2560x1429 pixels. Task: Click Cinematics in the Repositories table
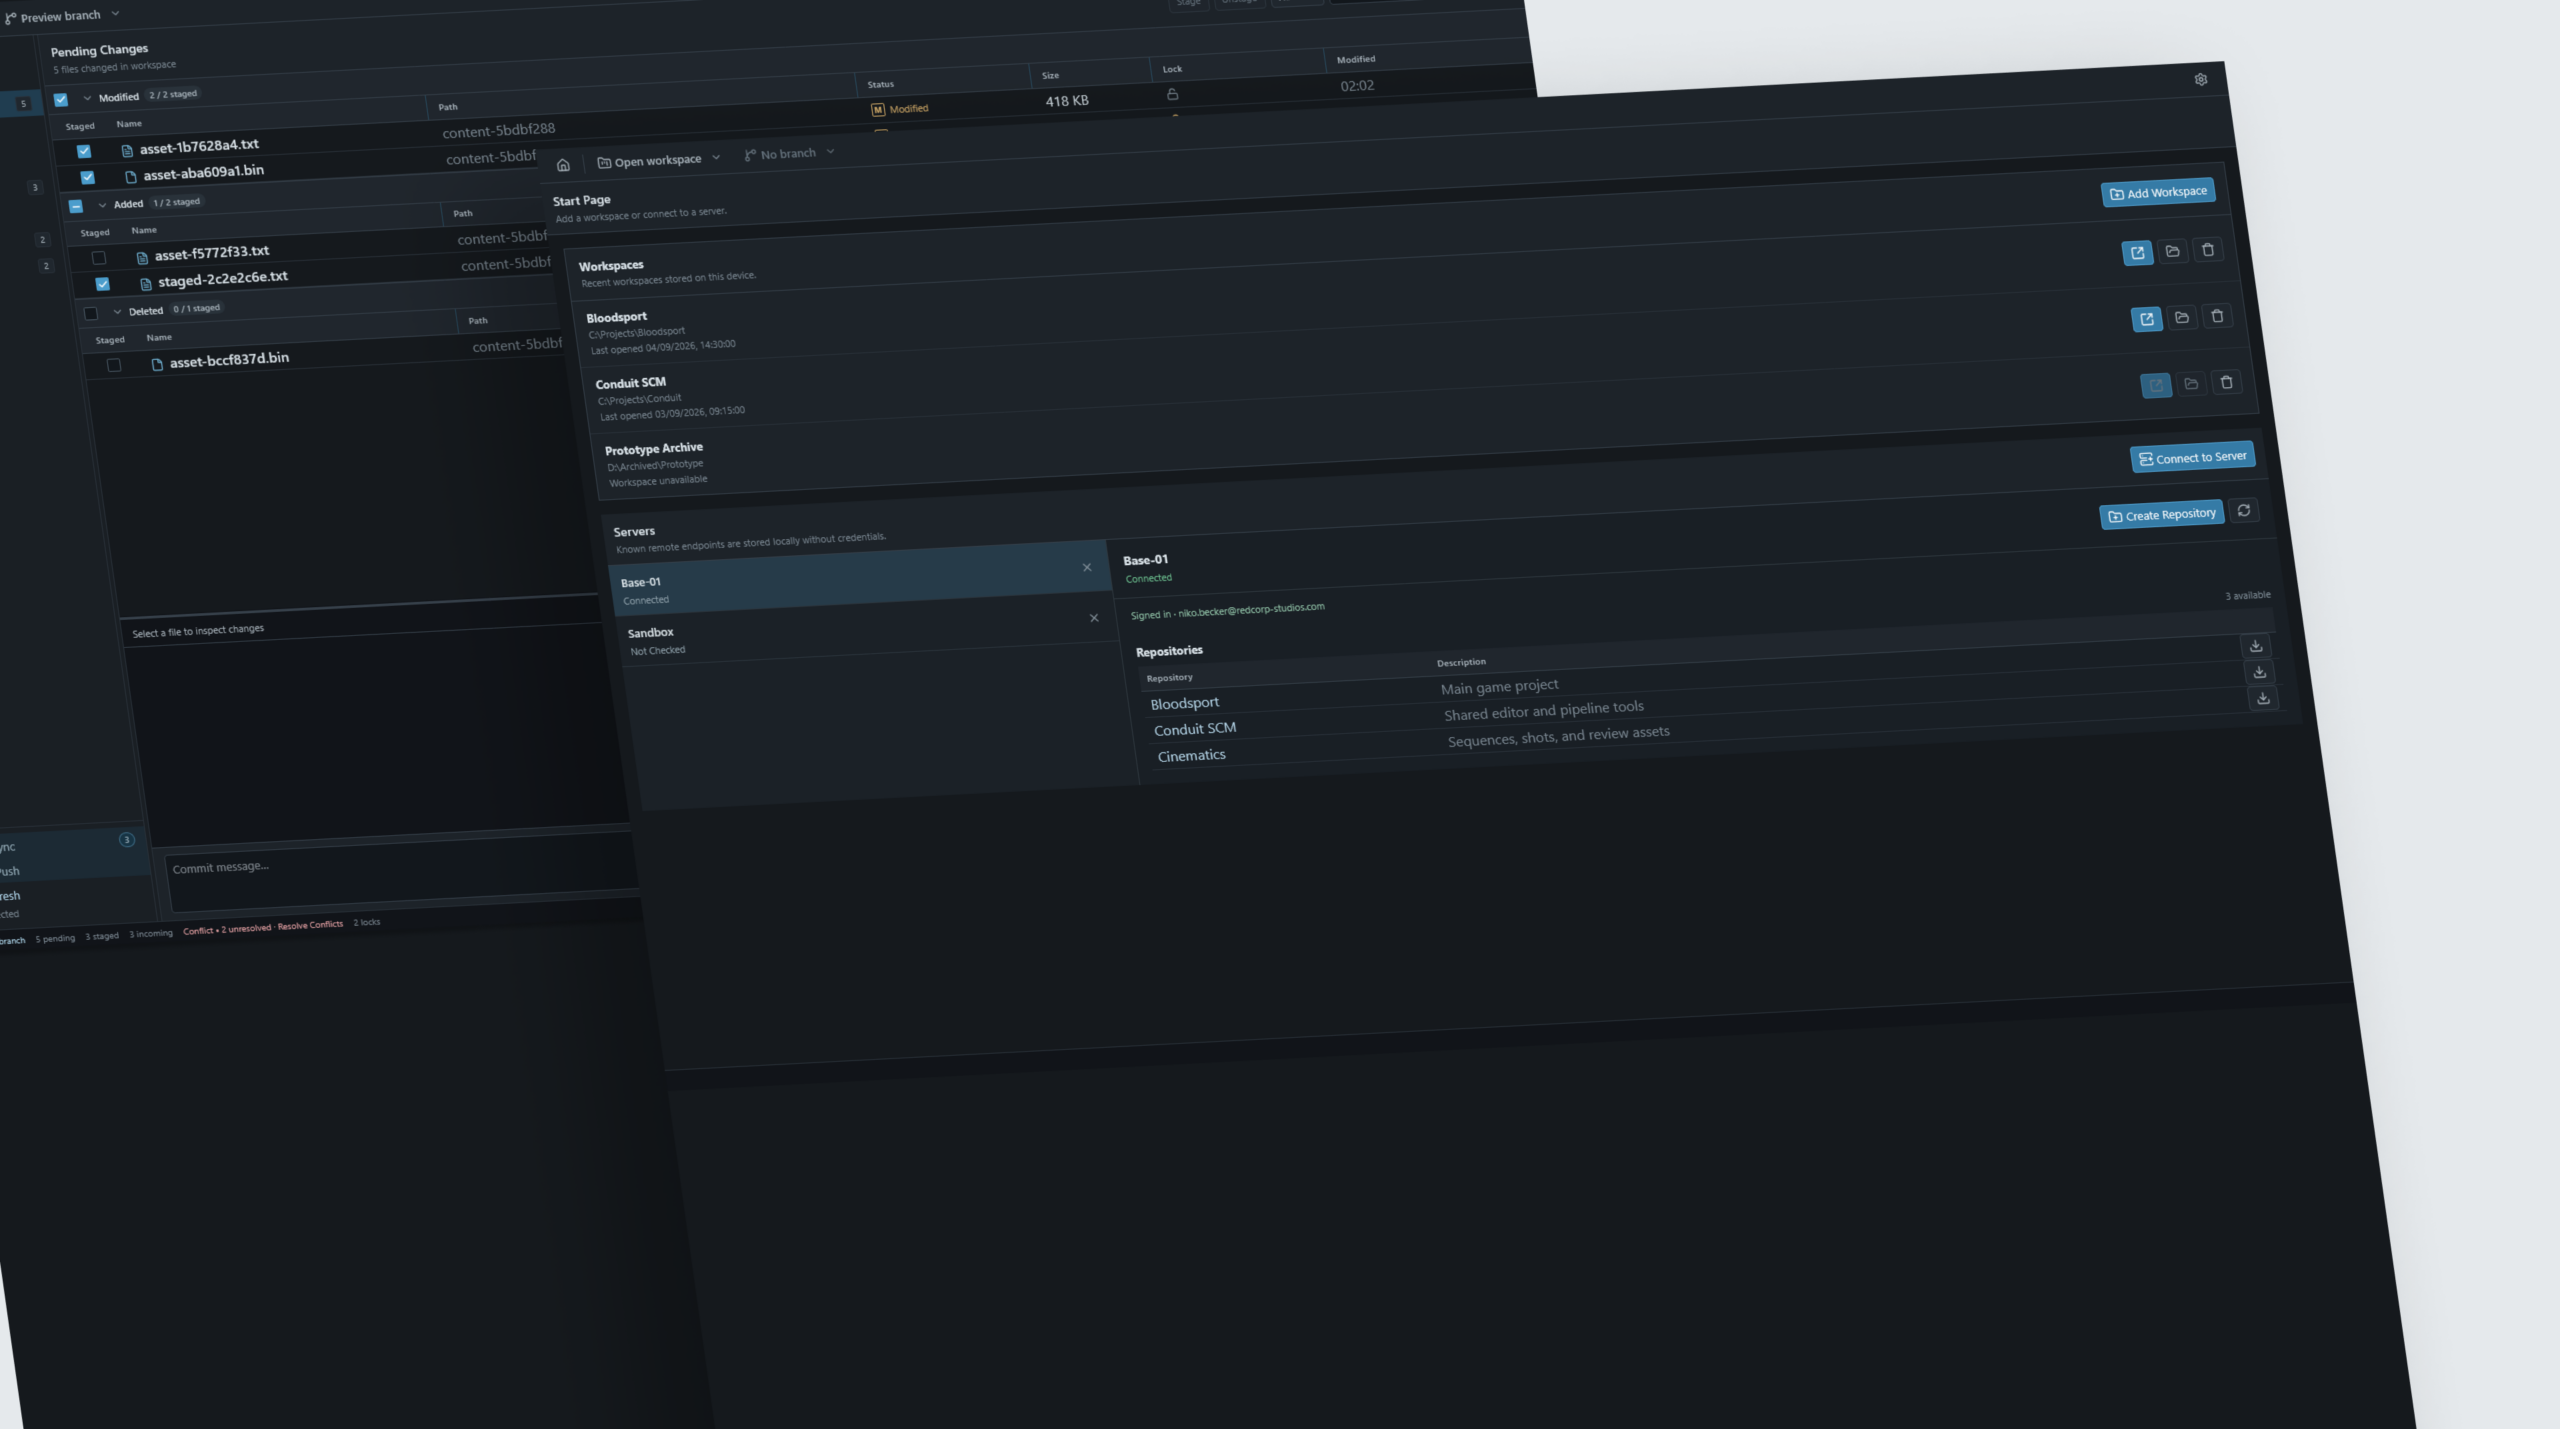tap(1191, 756)
